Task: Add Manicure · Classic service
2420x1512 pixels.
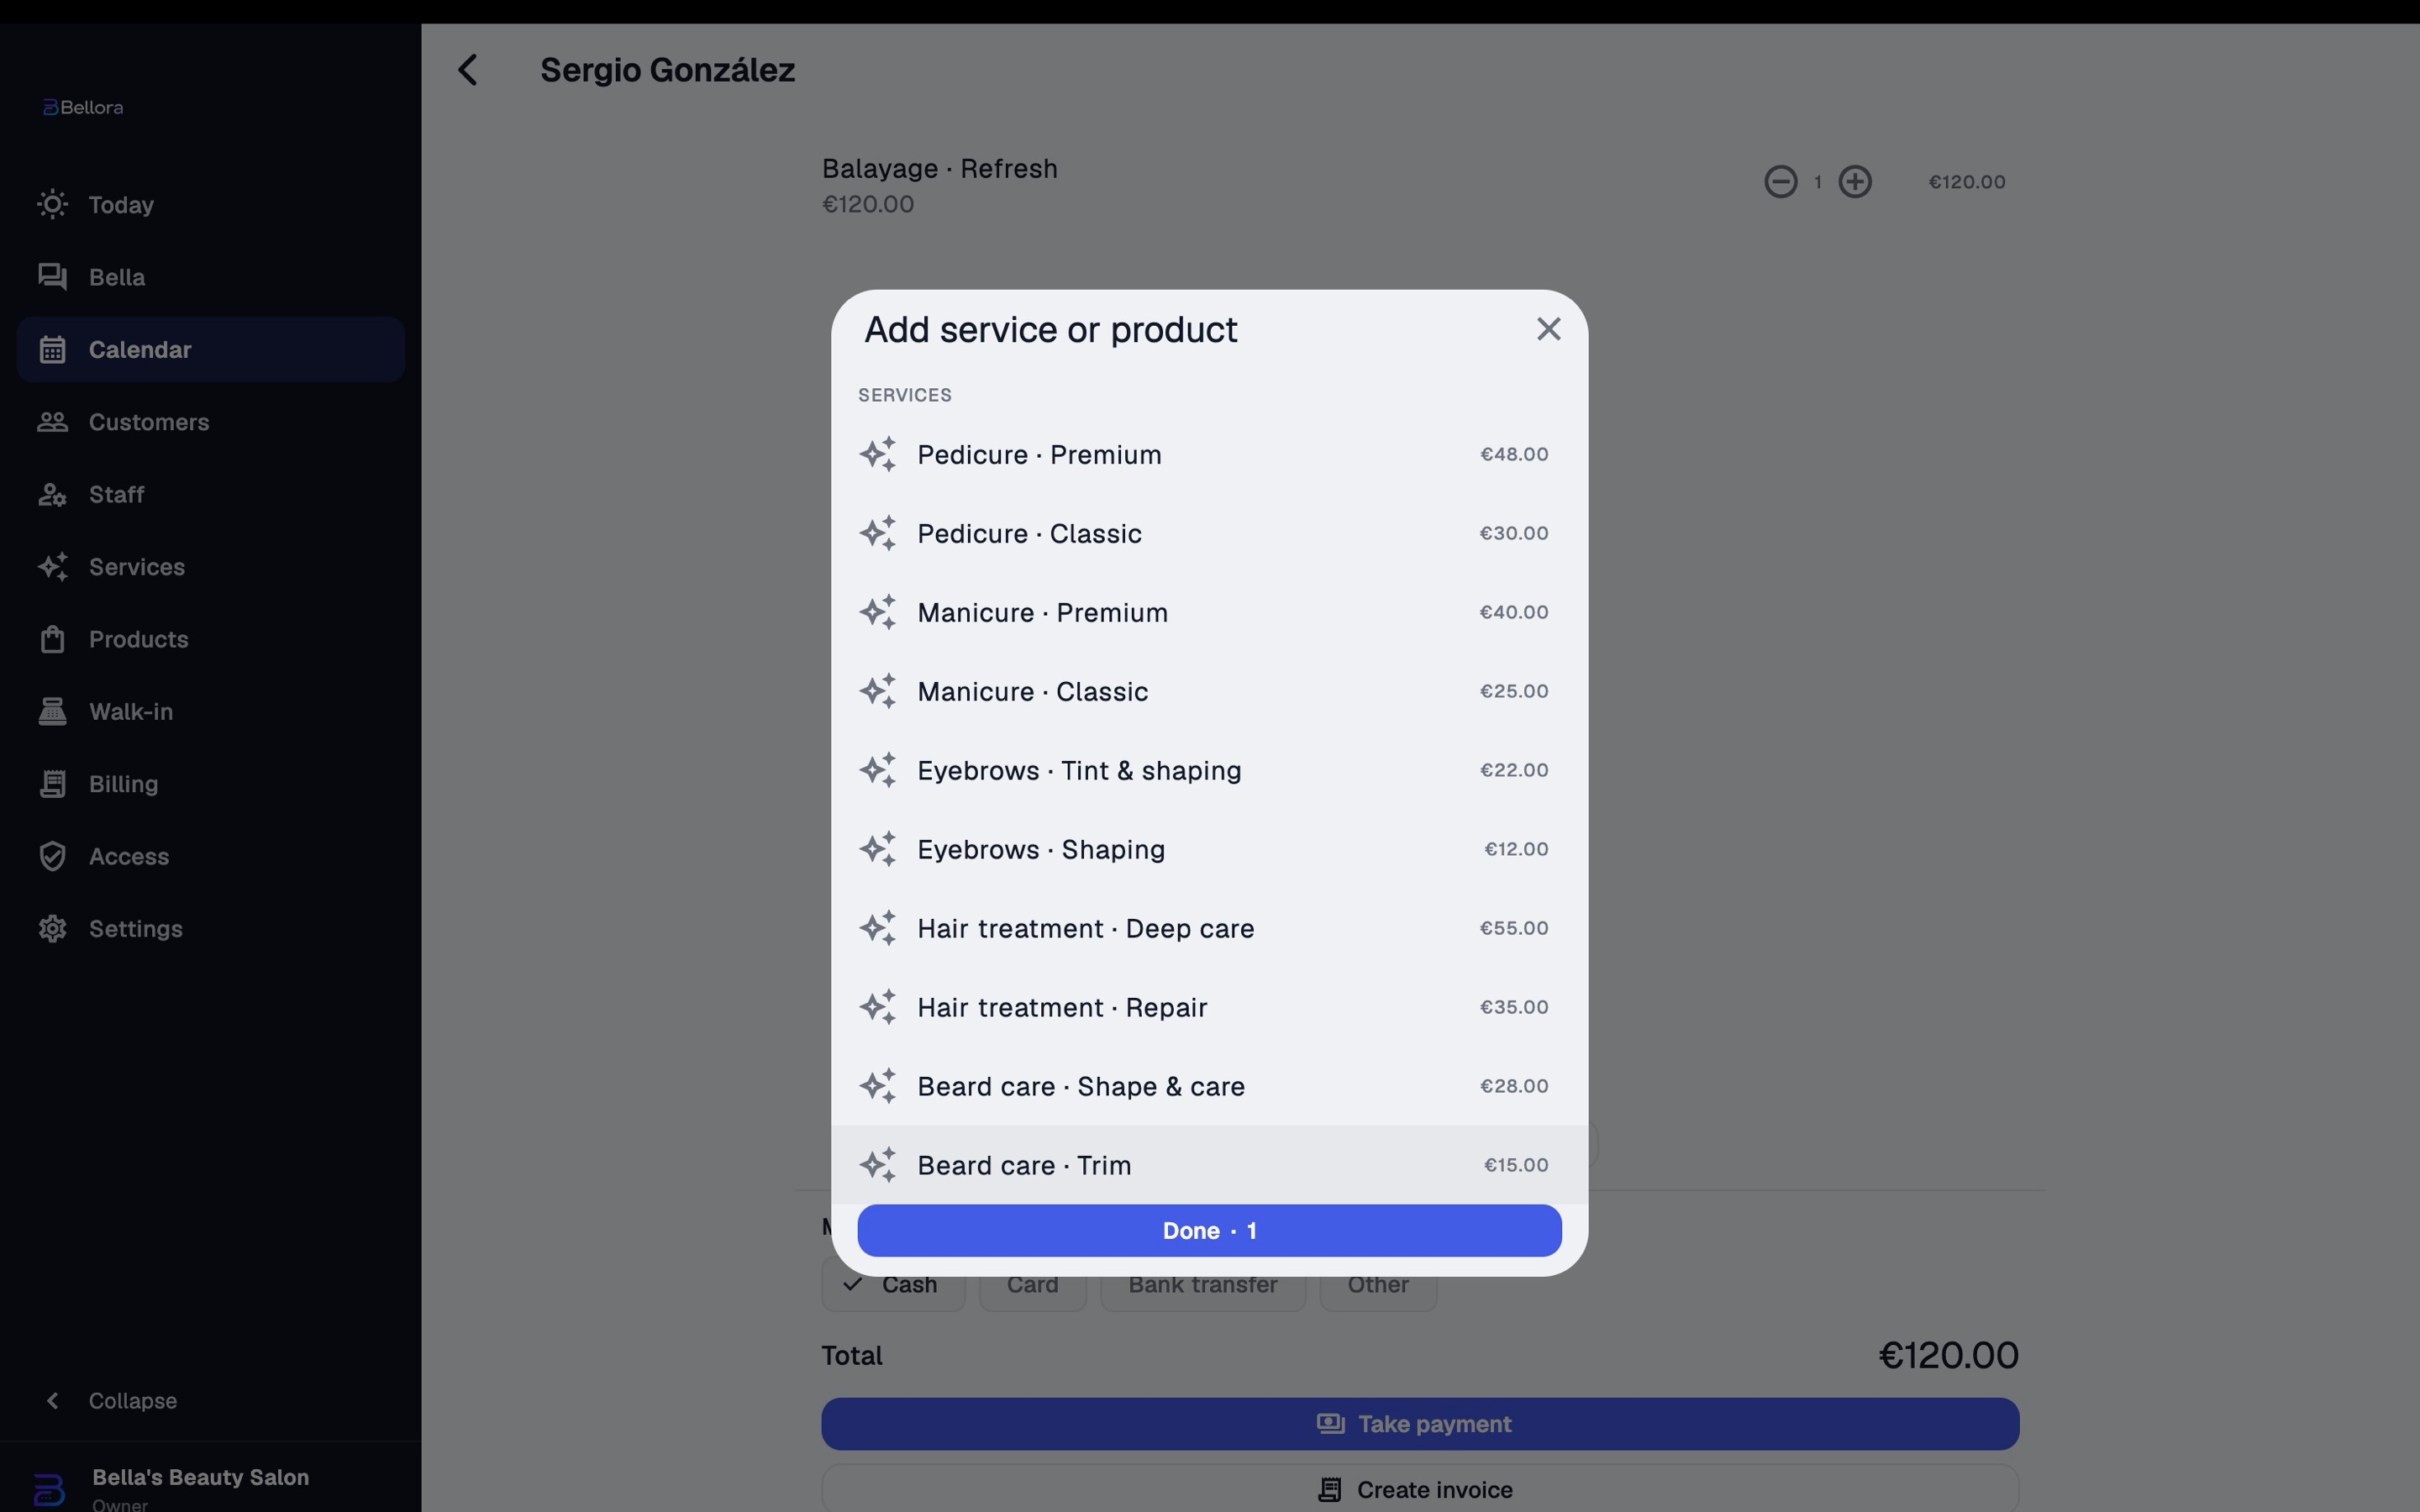Action: click(1209, 691)
